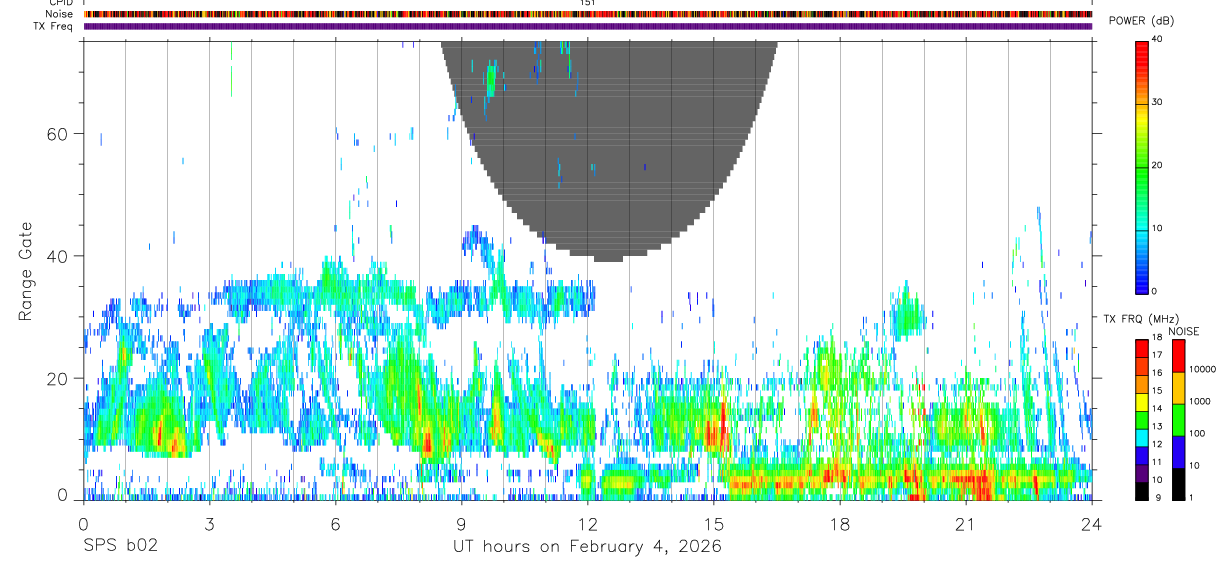Click the purple TX Freq strip above the plot
1228x567 pixels.
point(588,26)
